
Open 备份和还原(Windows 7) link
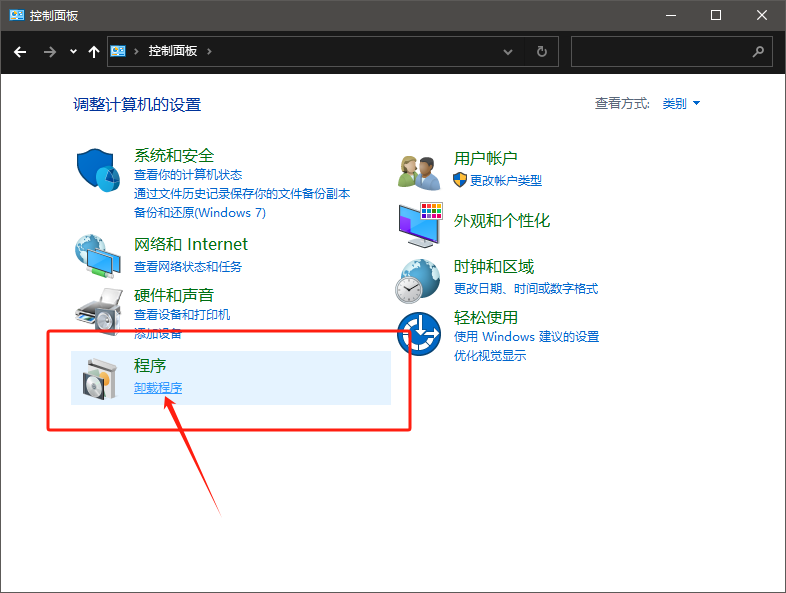200,212
